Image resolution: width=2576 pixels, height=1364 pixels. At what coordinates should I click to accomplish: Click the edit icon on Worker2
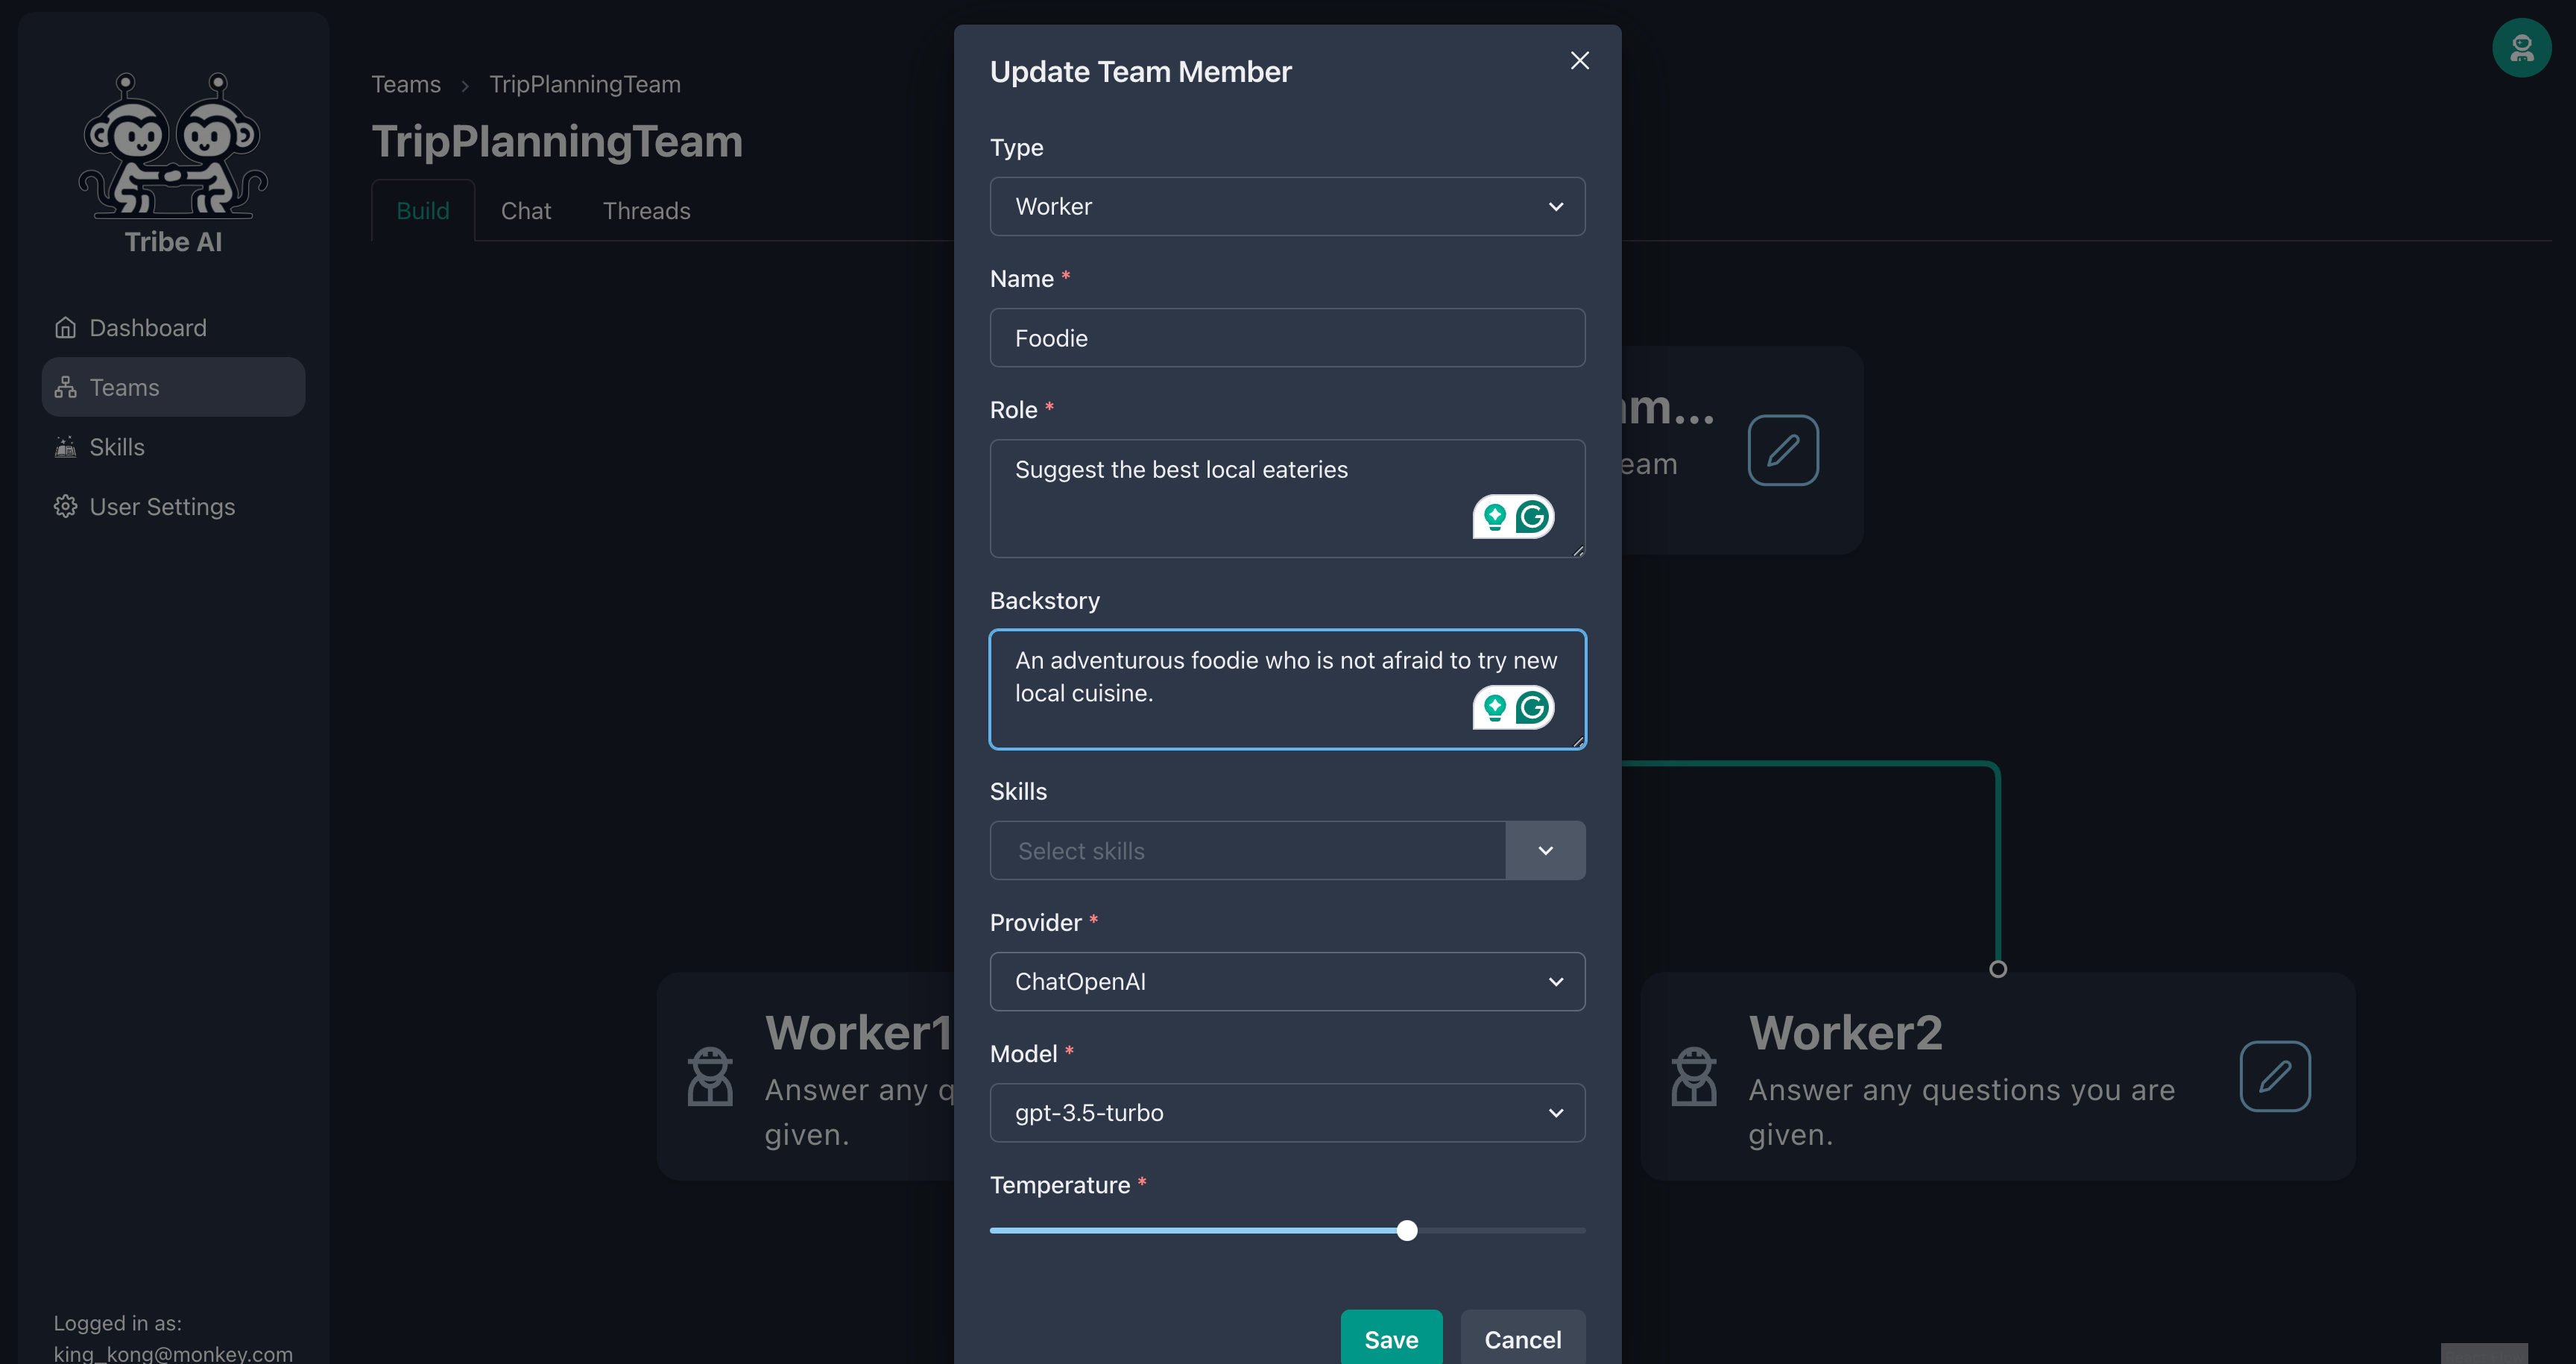coord(2276,1075)
